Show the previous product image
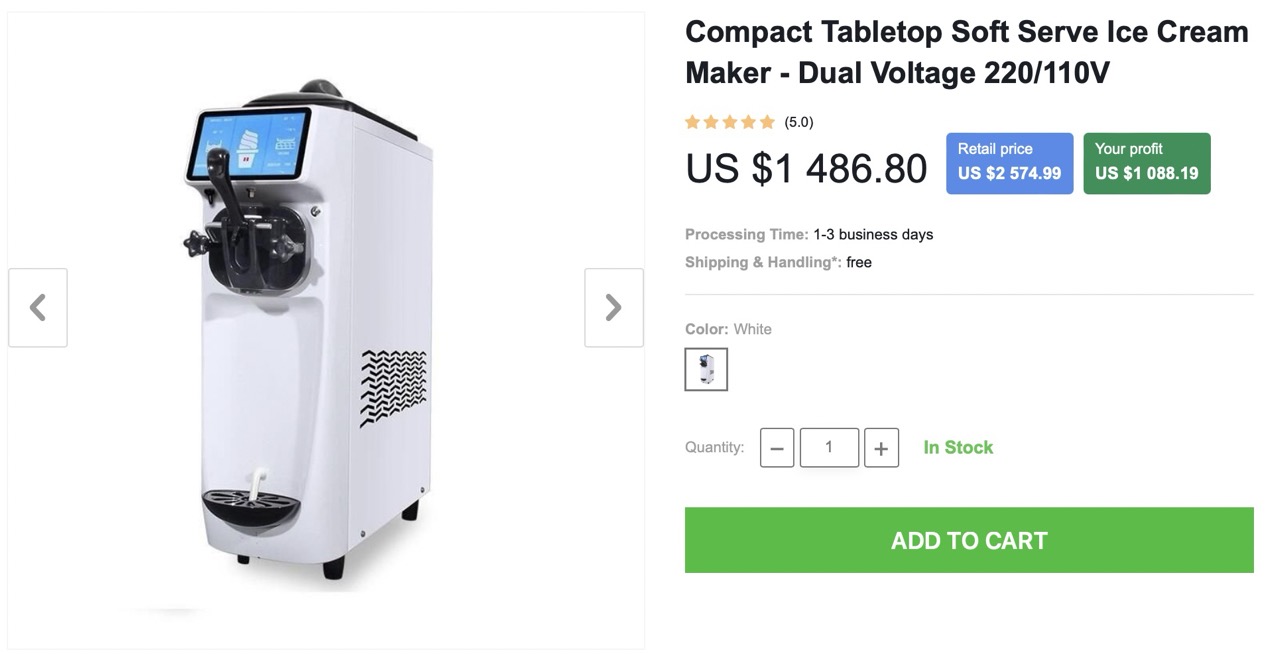Screen dimensions: 1280x654 pyautogui.click(x=38, y=307)
